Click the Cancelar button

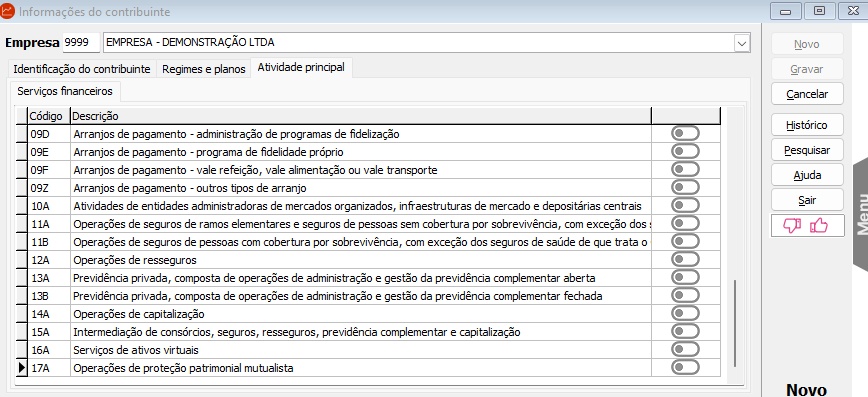[x=807, y=94]
